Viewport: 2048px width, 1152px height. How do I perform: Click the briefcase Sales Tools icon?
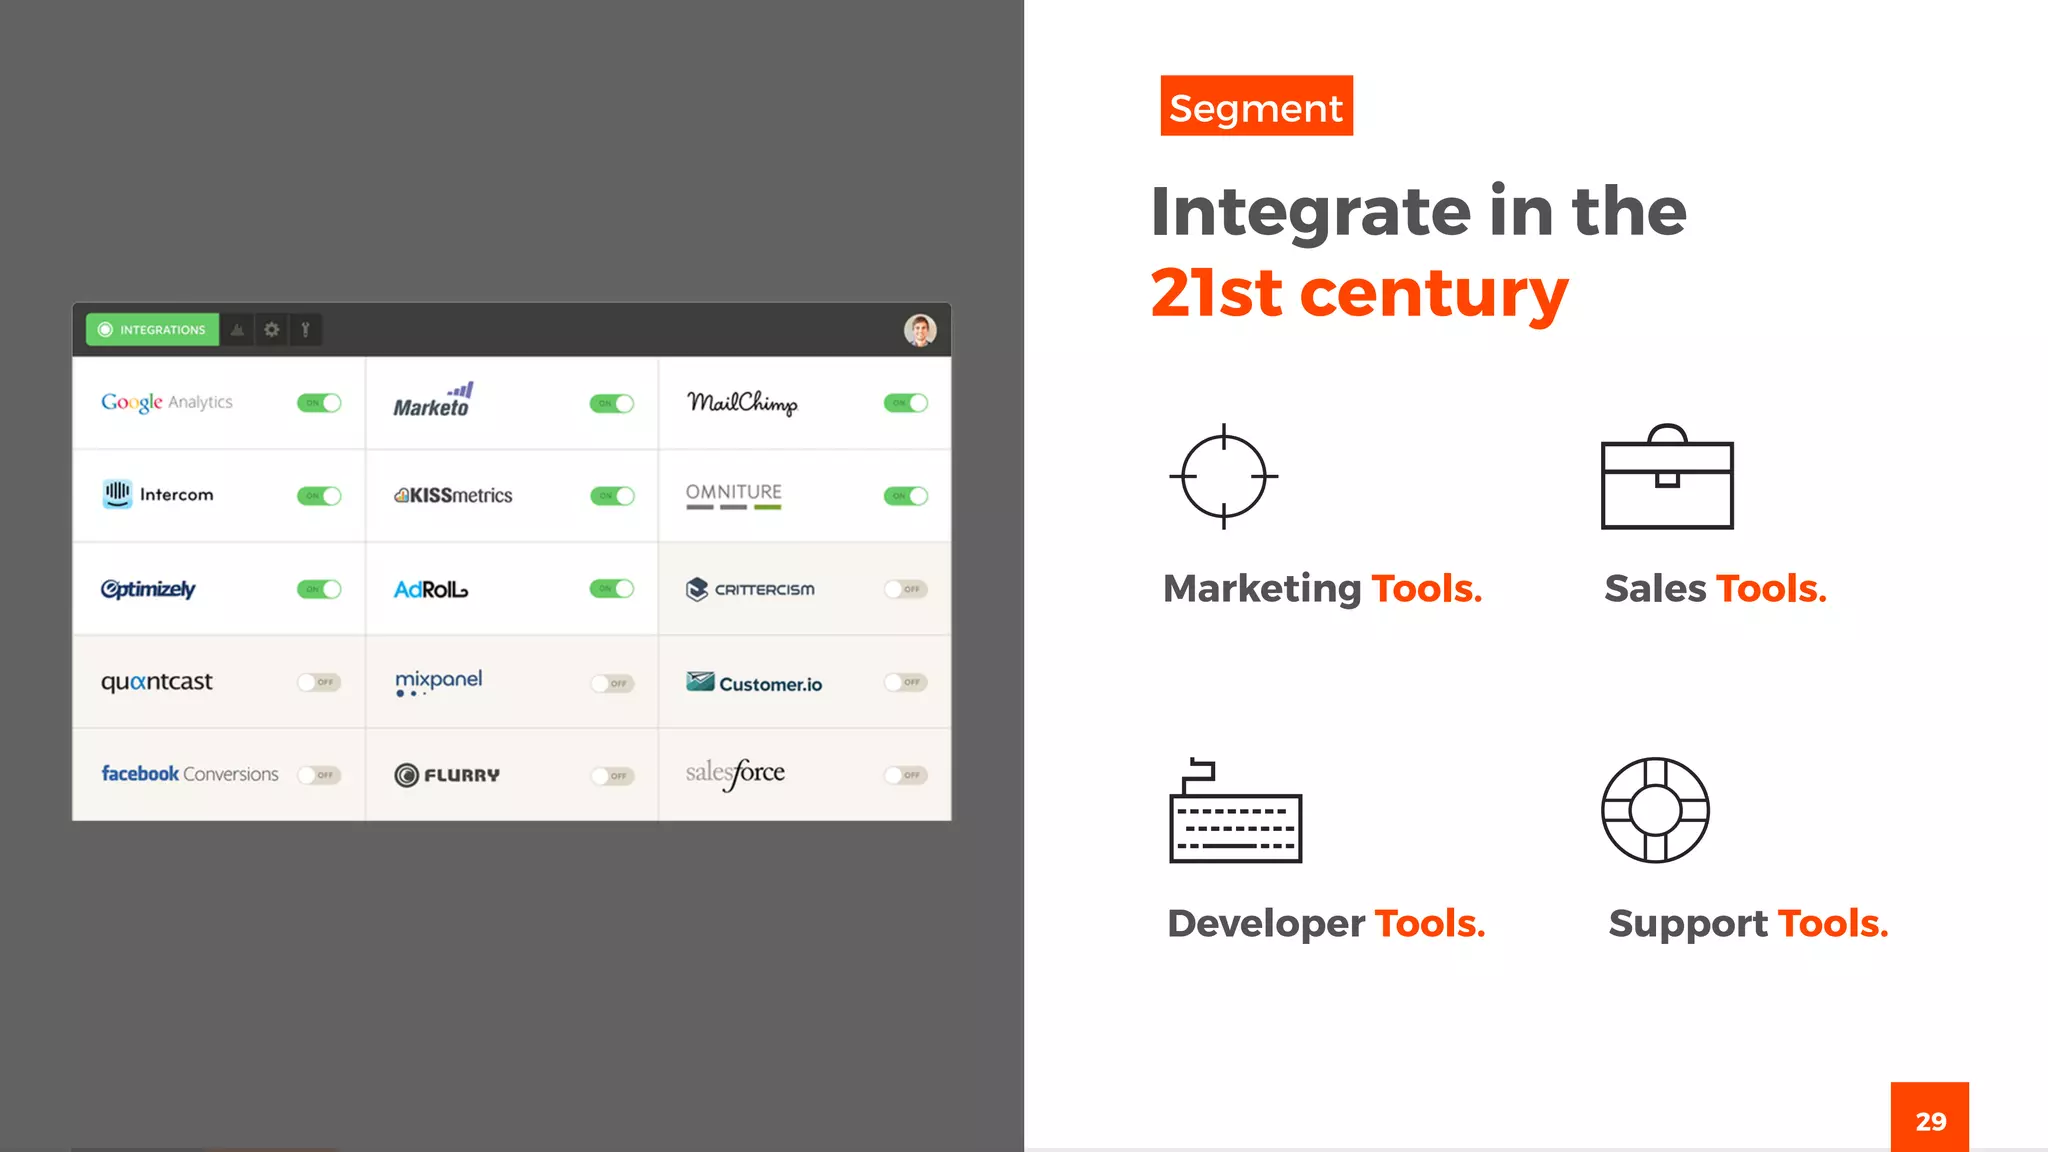[x=1667, y=477]
